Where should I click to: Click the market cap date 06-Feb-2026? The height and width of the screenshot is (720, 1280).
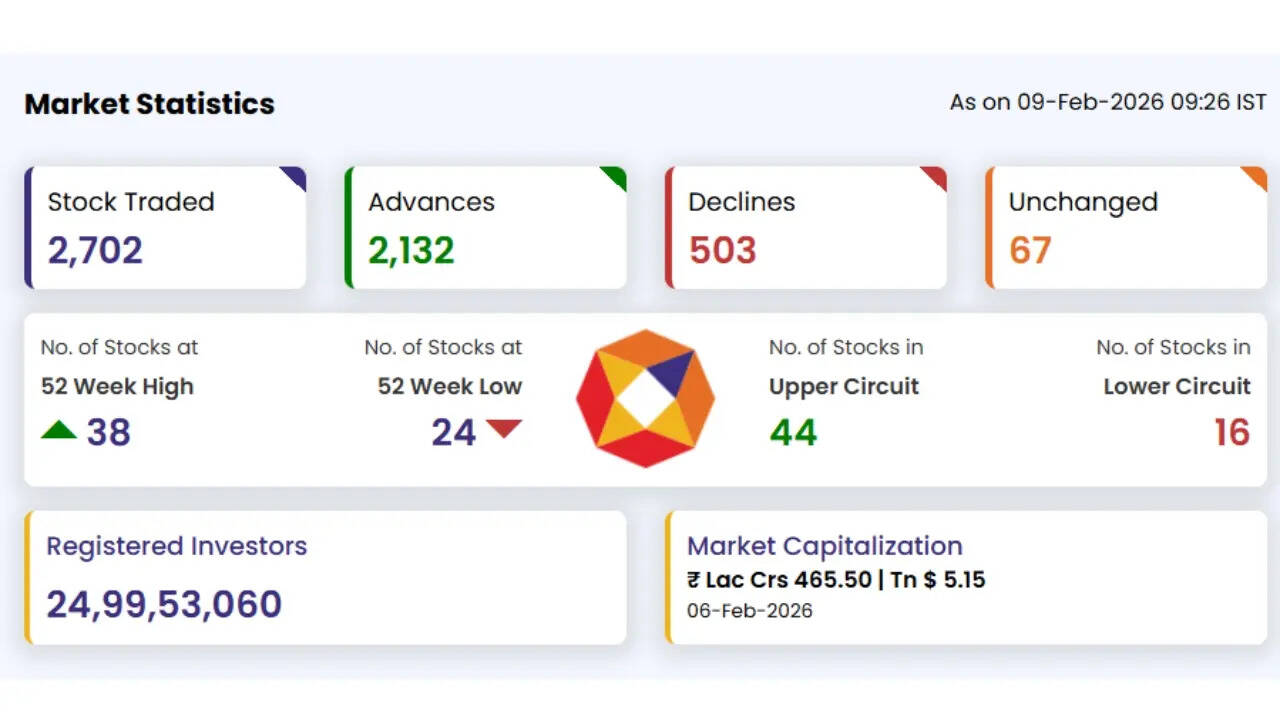coord(749,610)
